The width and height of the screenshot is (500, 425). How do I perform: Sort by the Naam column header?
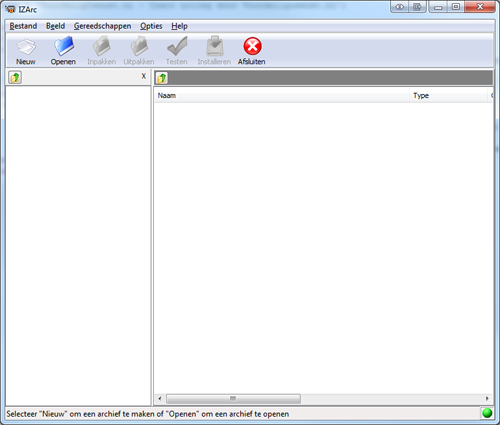click(x=282, y=96)
